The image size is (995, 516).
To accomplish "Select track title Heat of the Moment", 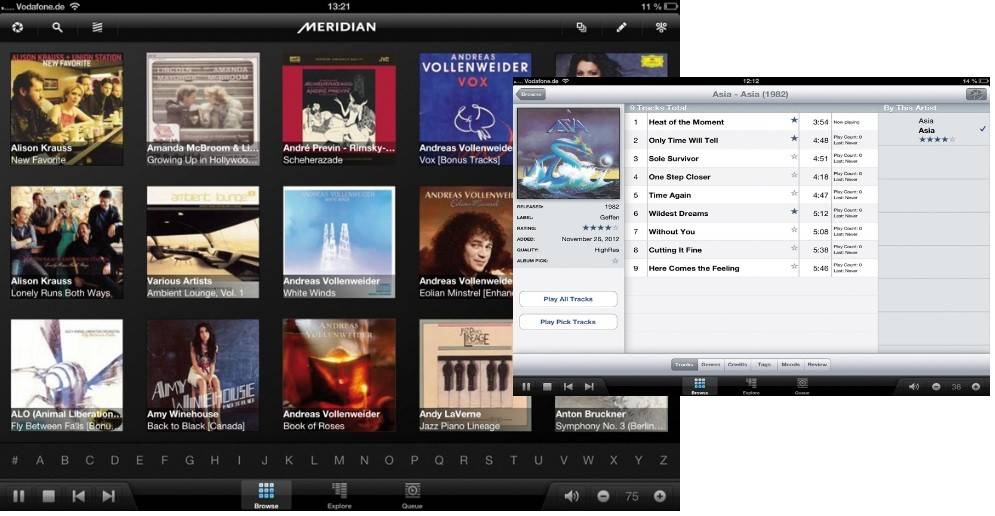I will (686, 122).
